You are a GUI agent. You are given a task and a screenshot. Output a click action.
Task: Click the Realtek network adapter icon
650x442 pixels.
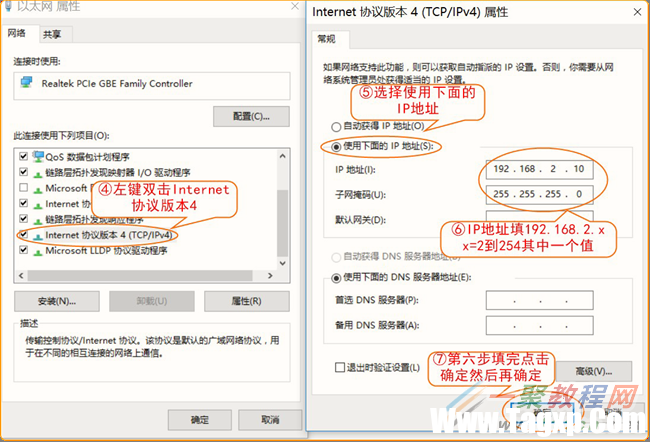pos(27,82)
